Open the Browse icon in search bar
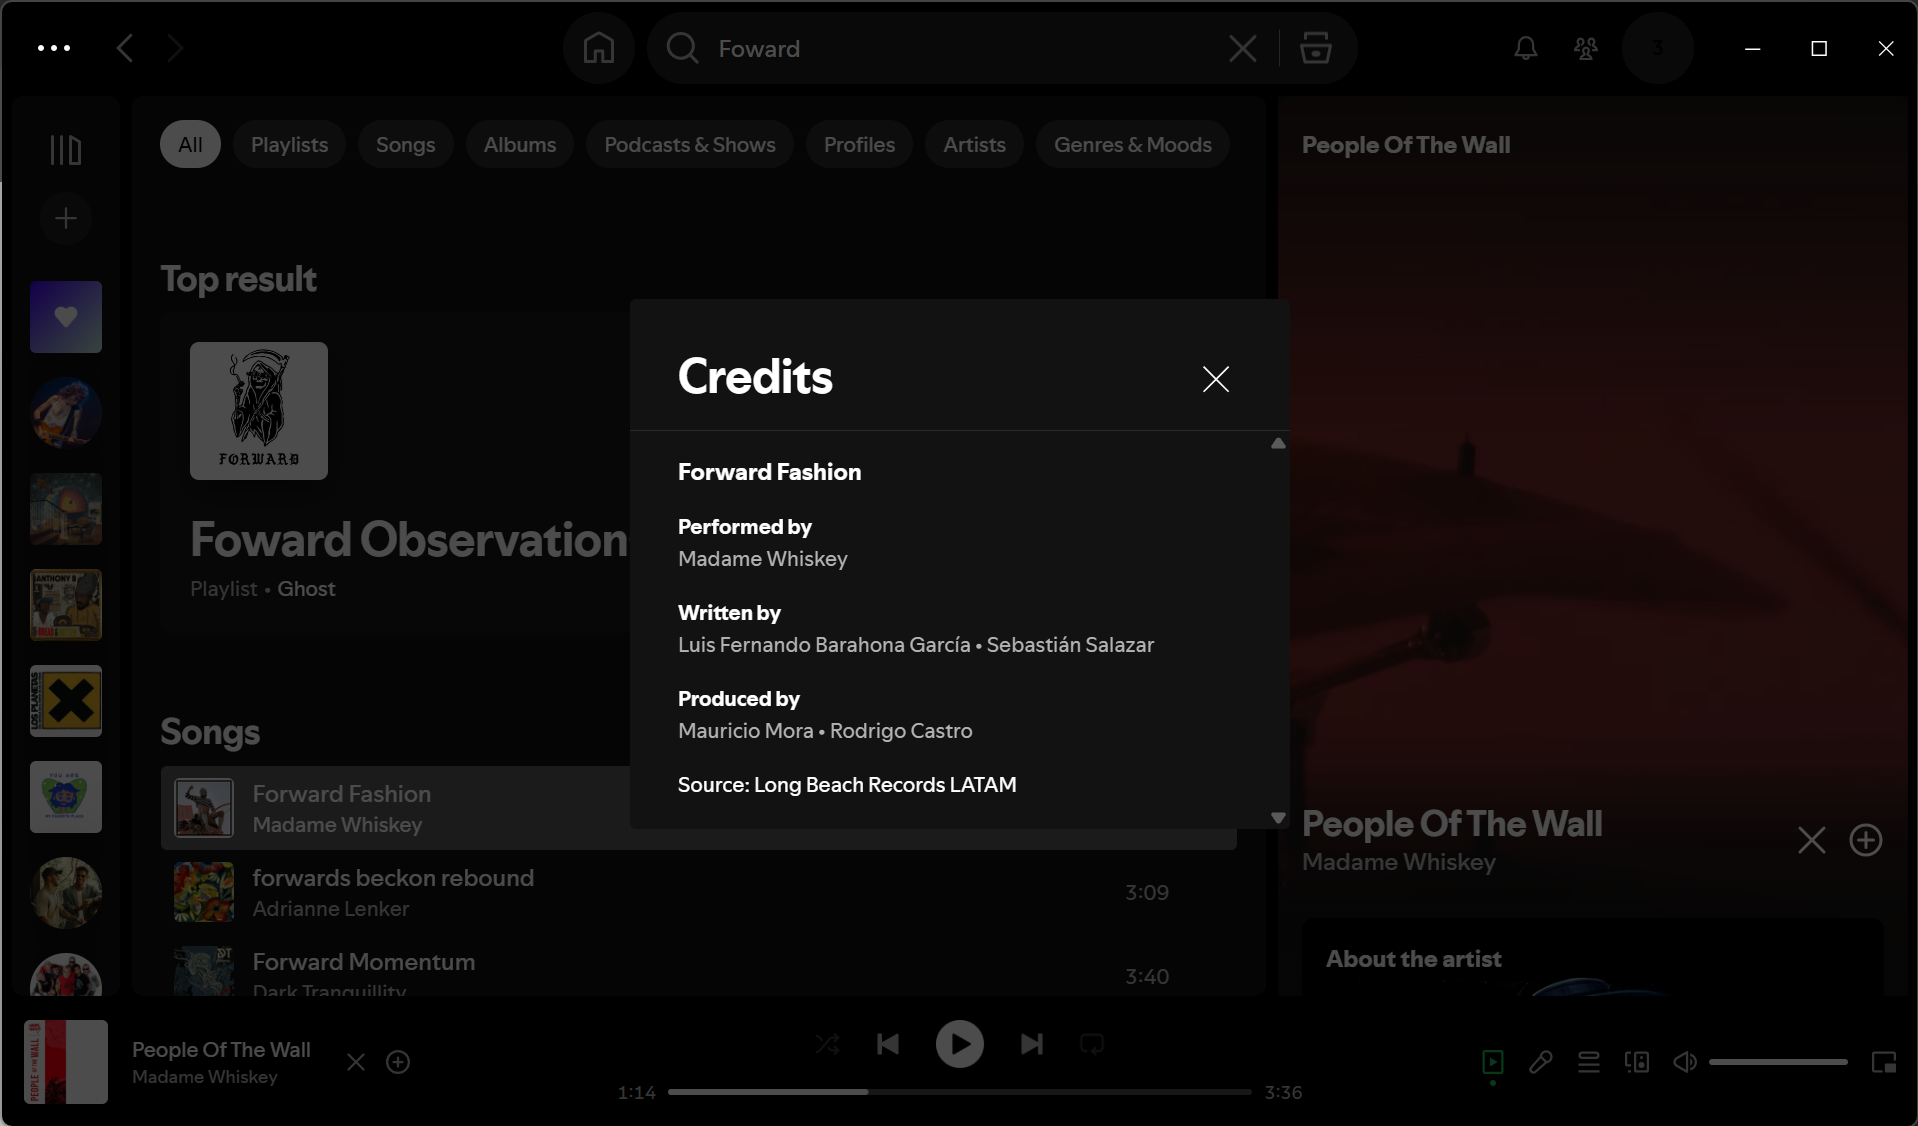1918x1126 pixels. [x=1316, y=48]
